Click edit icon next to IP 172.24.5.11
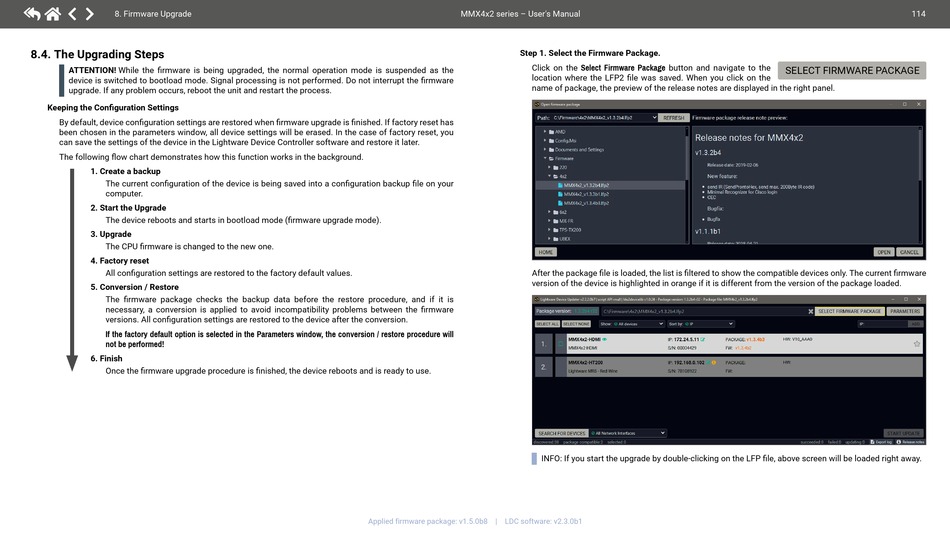Screen dimensions: 950x533 coord(703,340)
